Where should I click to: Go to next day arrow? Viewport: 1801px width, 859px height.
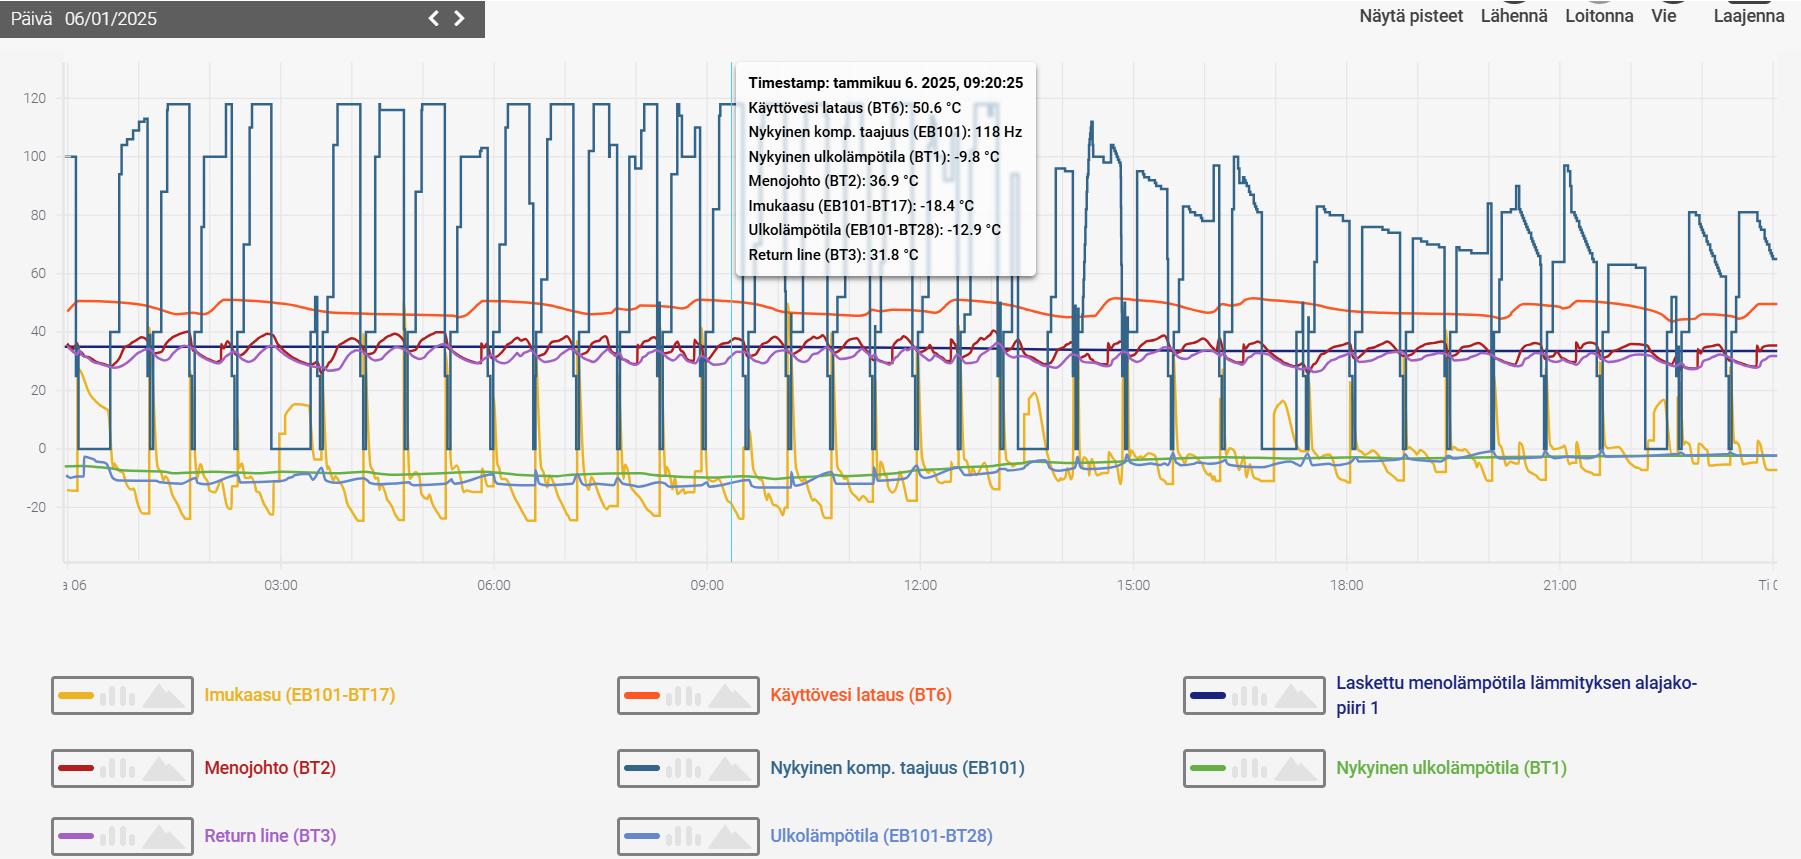point(459,18)
